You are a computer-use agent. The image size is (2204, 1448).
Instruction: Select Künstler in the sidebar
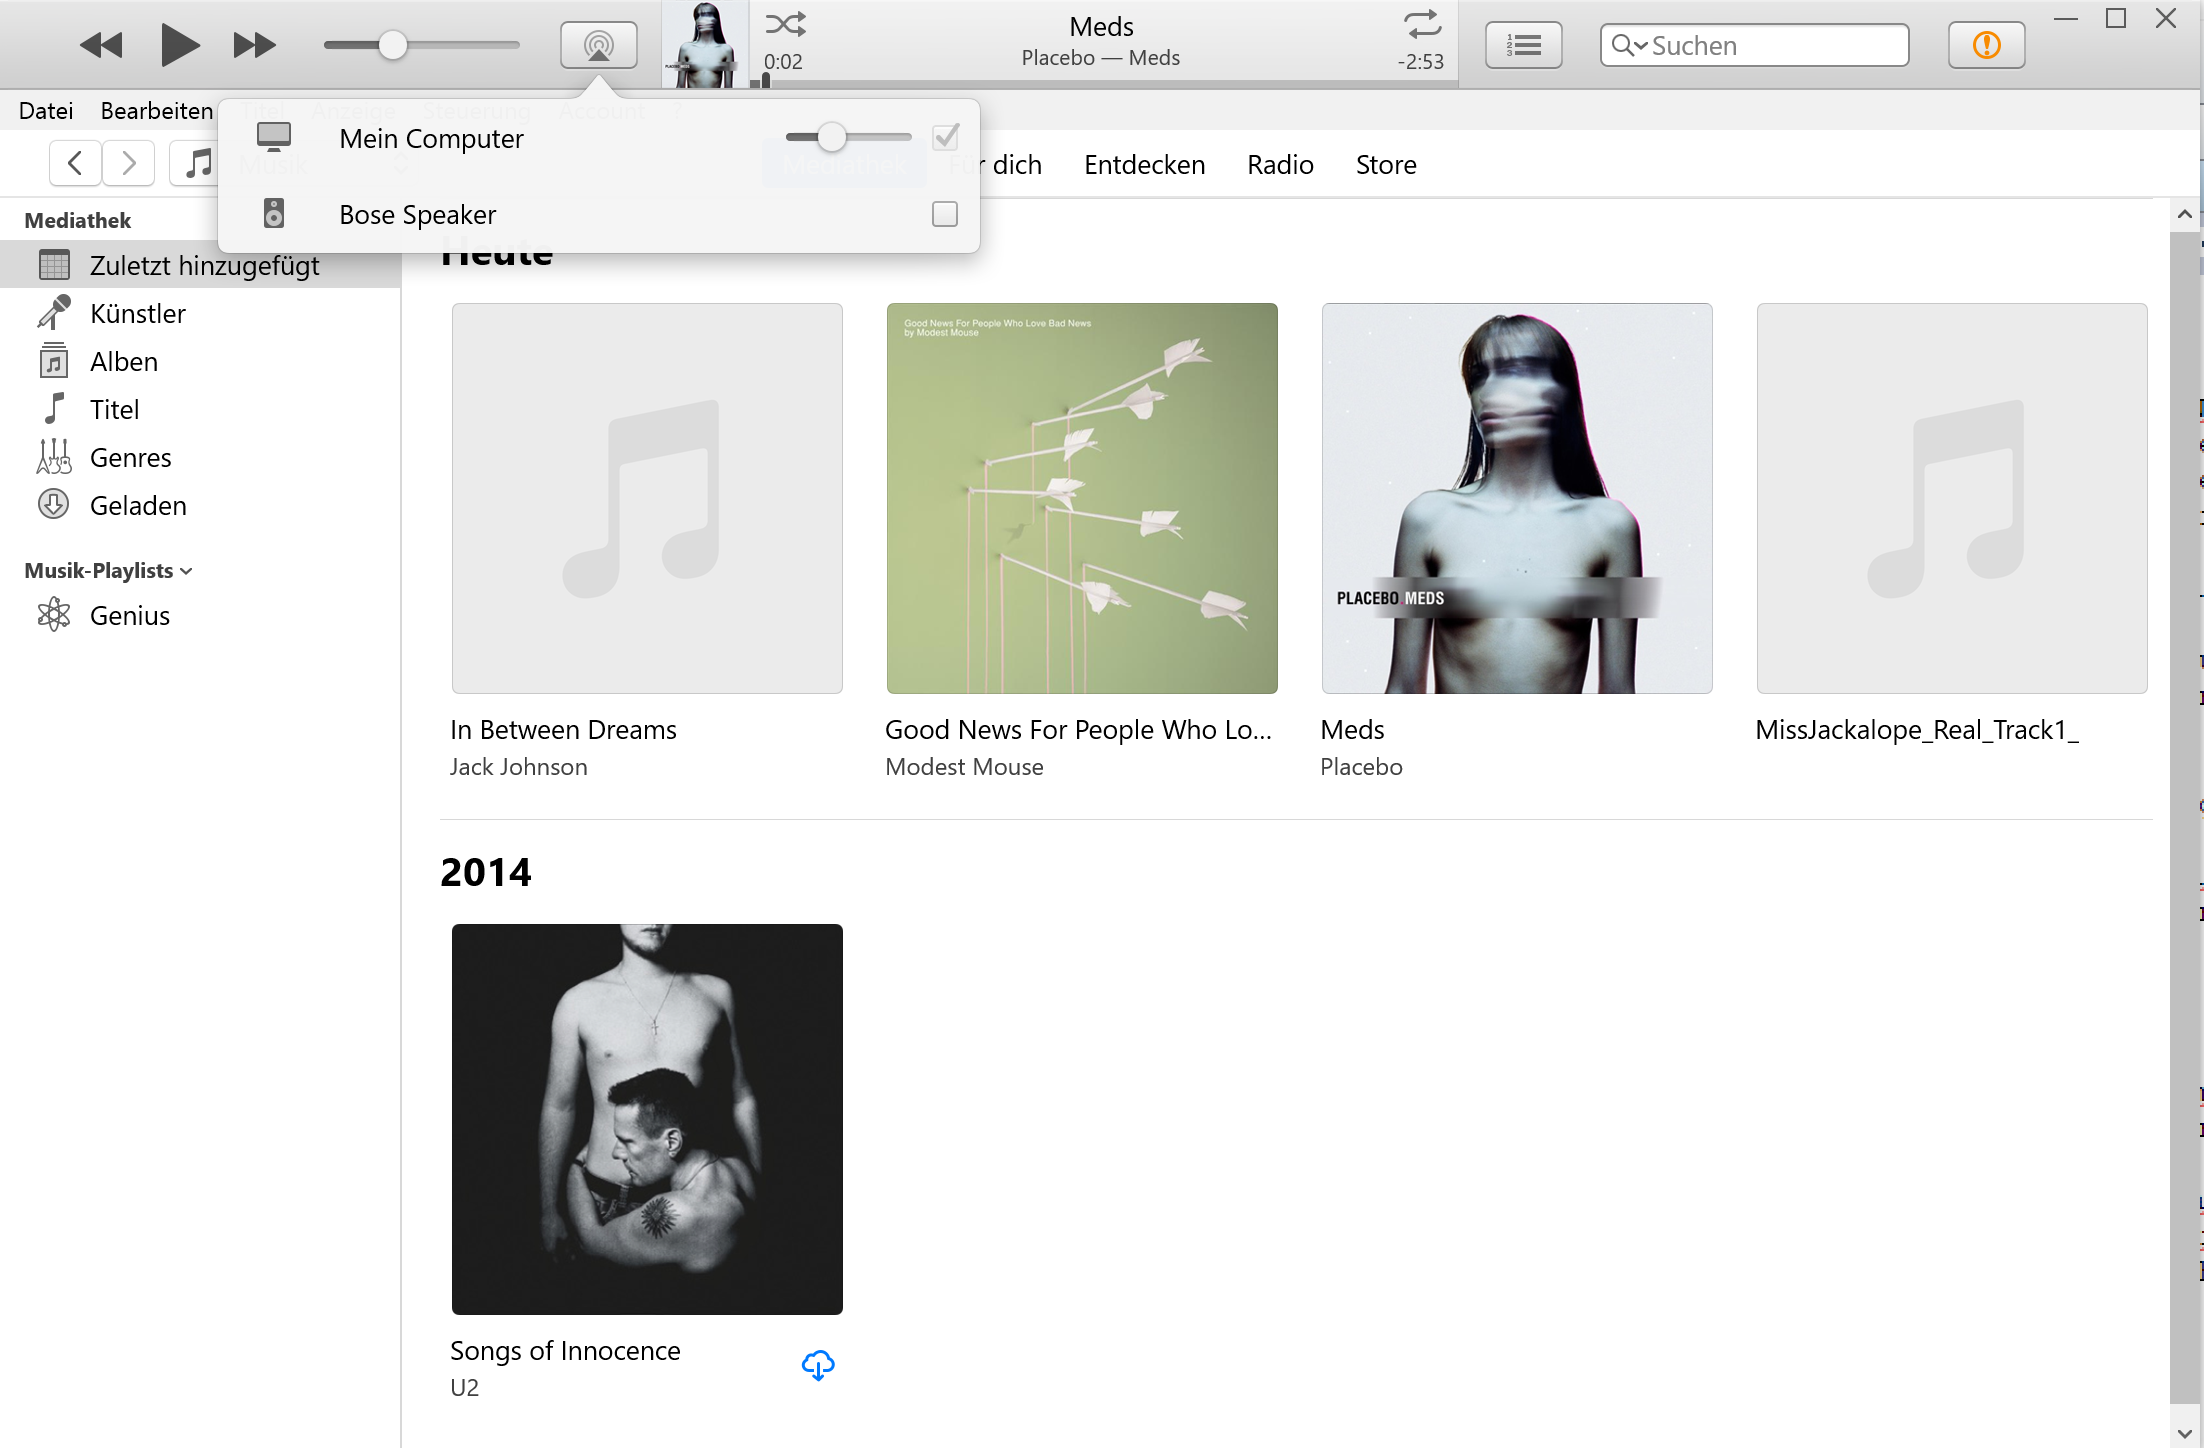(x=137, y=314)
